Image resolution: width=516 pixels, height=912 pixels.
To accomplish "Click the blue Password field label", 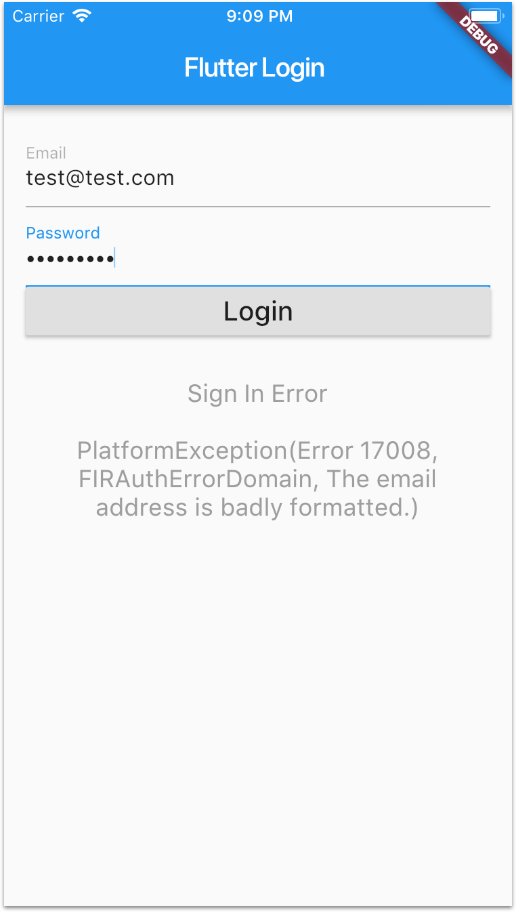I will point(63,233).
